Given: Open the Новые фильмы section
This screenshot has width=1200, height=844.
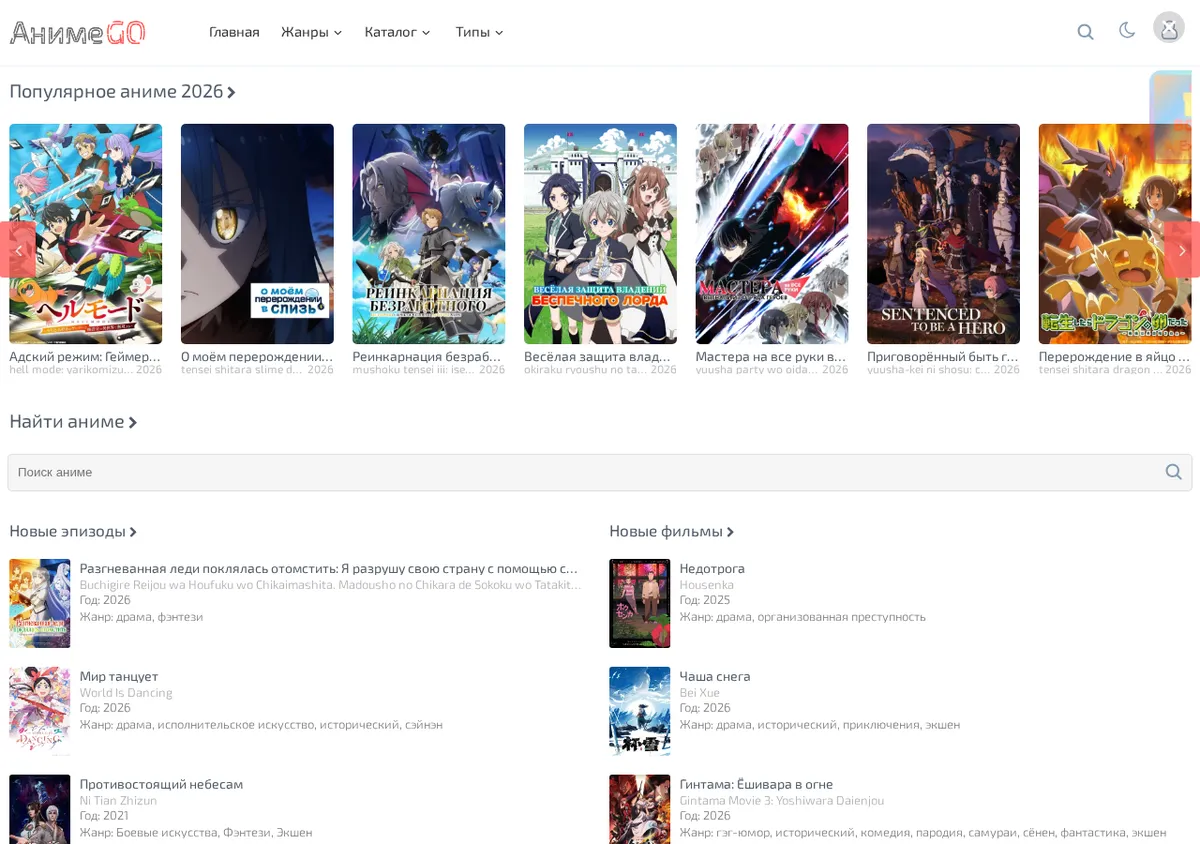Looking at the screenshot, I should [x=672, y=532].
